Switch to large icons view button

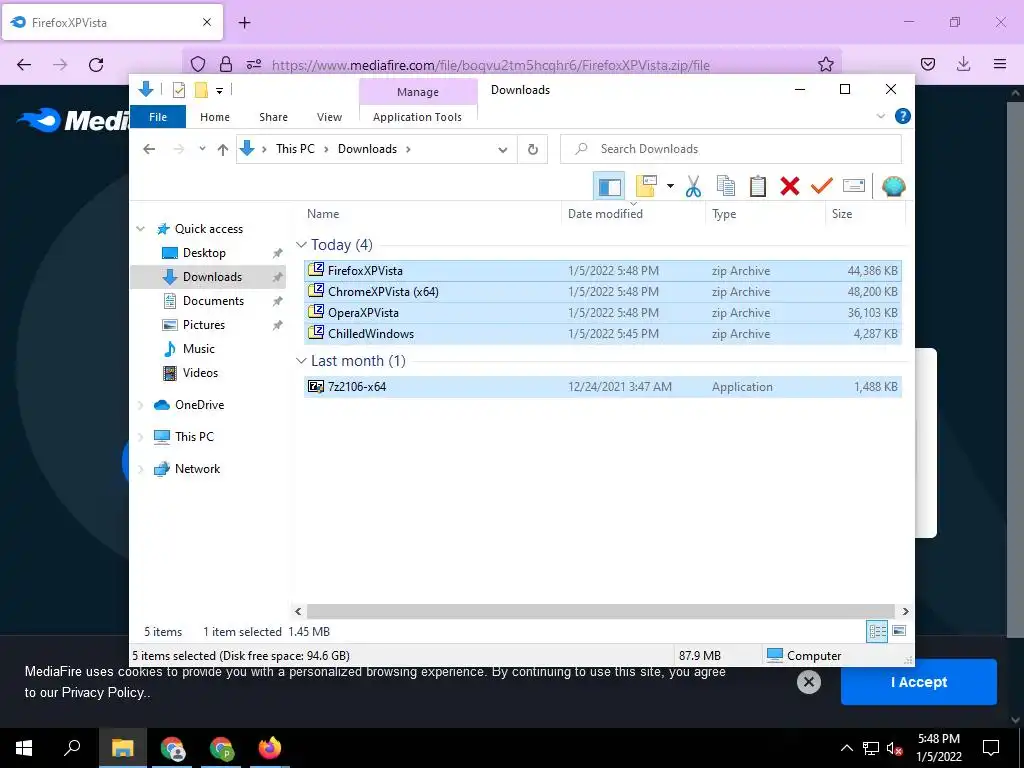pyautogui.click(x=899, y=631)
